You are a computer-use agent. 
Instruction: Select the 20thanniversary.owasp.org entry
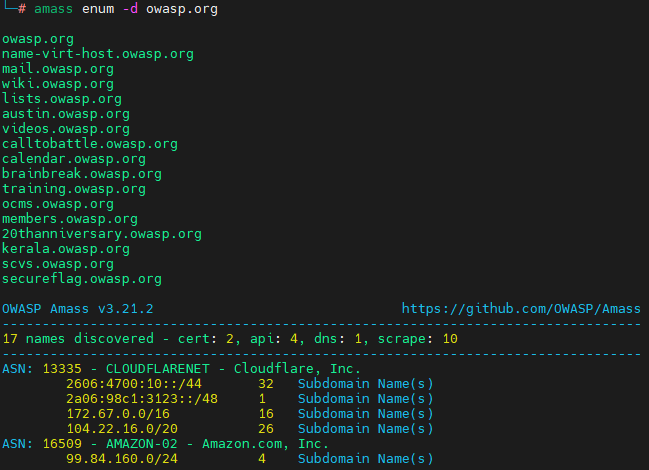tap(101, 234)
